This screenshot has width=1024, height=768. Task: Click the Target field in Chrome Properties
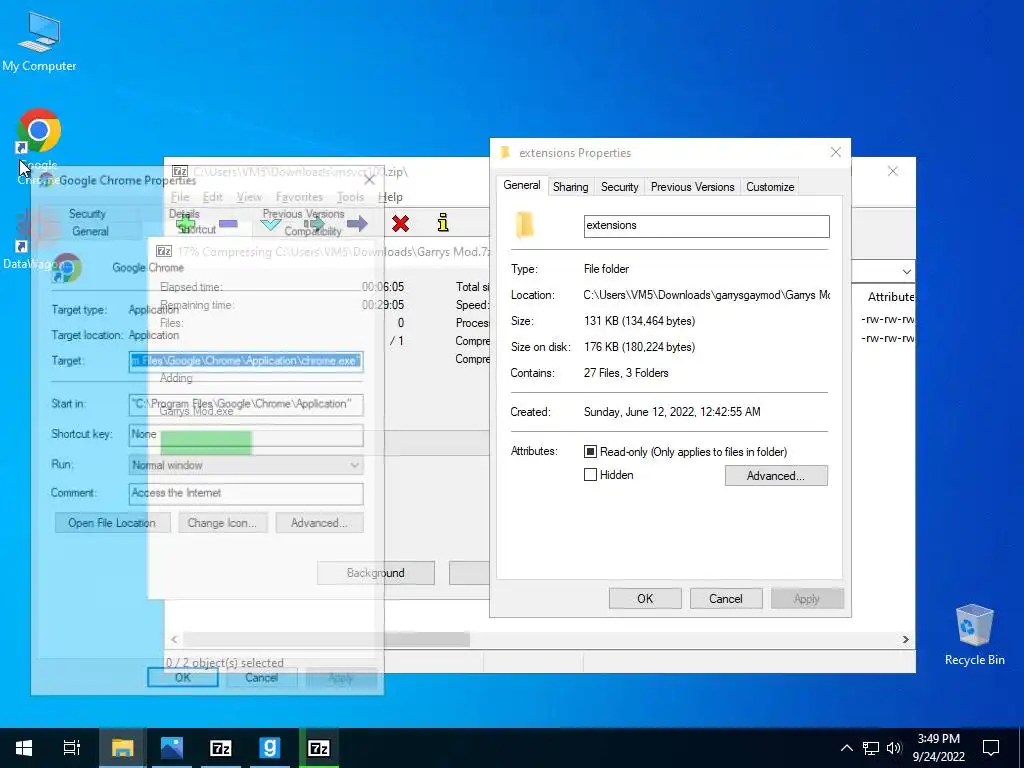[246, 360]
